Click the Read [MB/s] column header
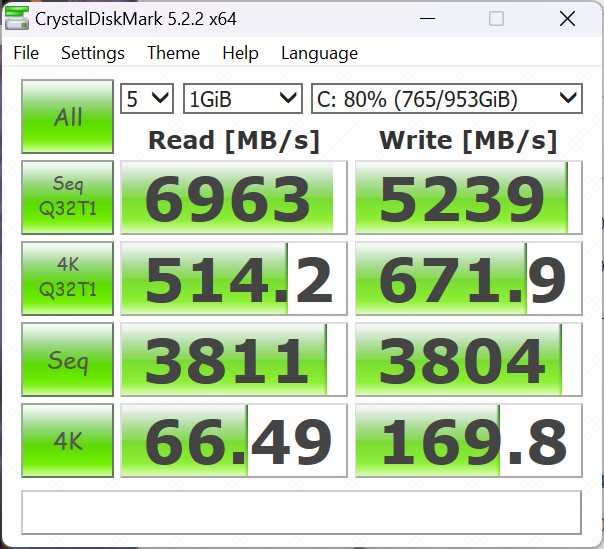The width and height of the screenshot is (604, 549). pyautogui.click(x=234, y=140)
